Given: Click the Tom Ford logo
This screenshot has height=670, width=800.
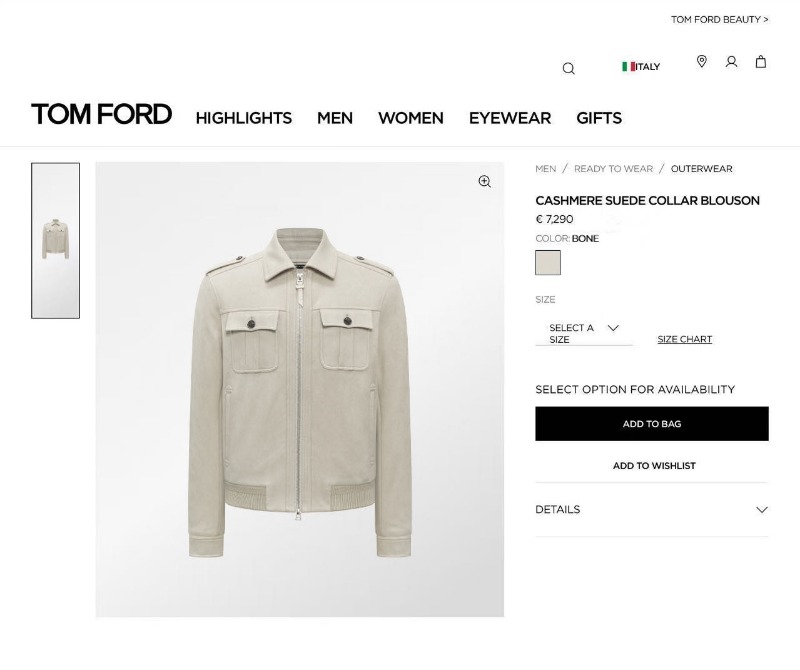Looking at the screenshot, I should [x=101, y=115].
